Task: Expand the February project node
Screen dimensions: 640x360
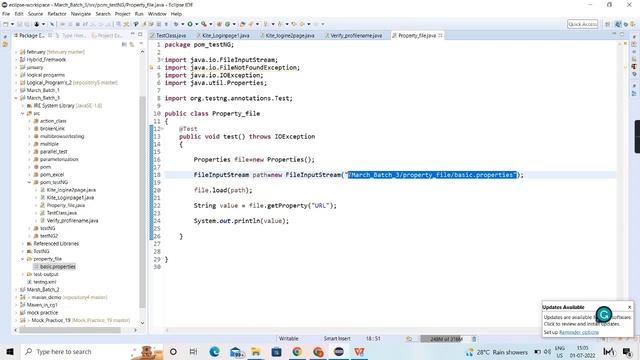Action: [16, 52]
